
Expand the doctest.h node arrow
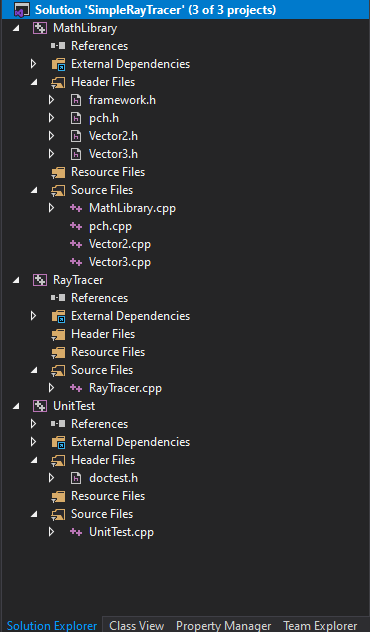(51, 478)
